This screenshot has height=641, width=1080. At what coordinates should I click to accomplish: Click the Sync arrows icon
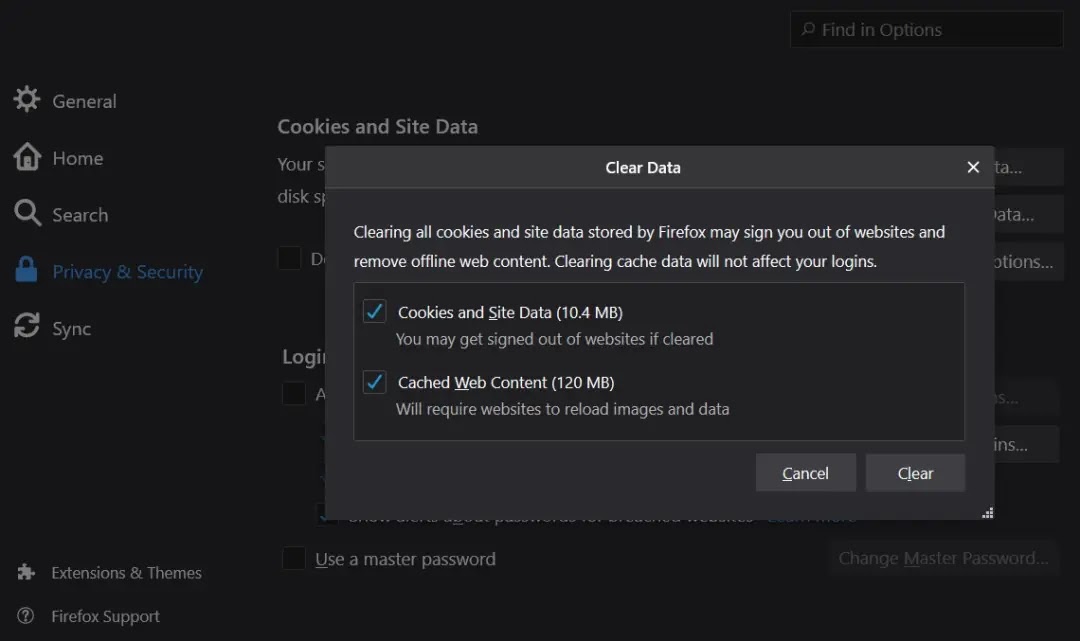[27, 327]
